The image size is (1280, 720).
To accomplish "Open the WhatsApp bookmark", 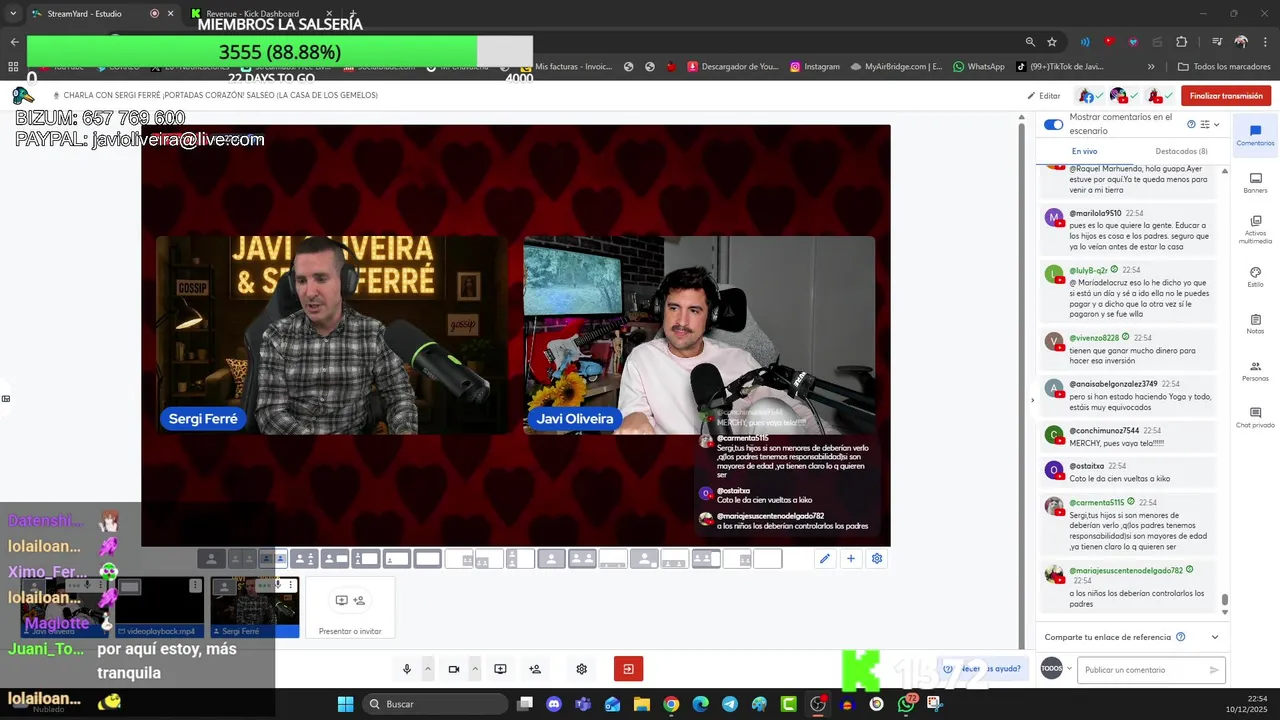I will click(978, 66).
